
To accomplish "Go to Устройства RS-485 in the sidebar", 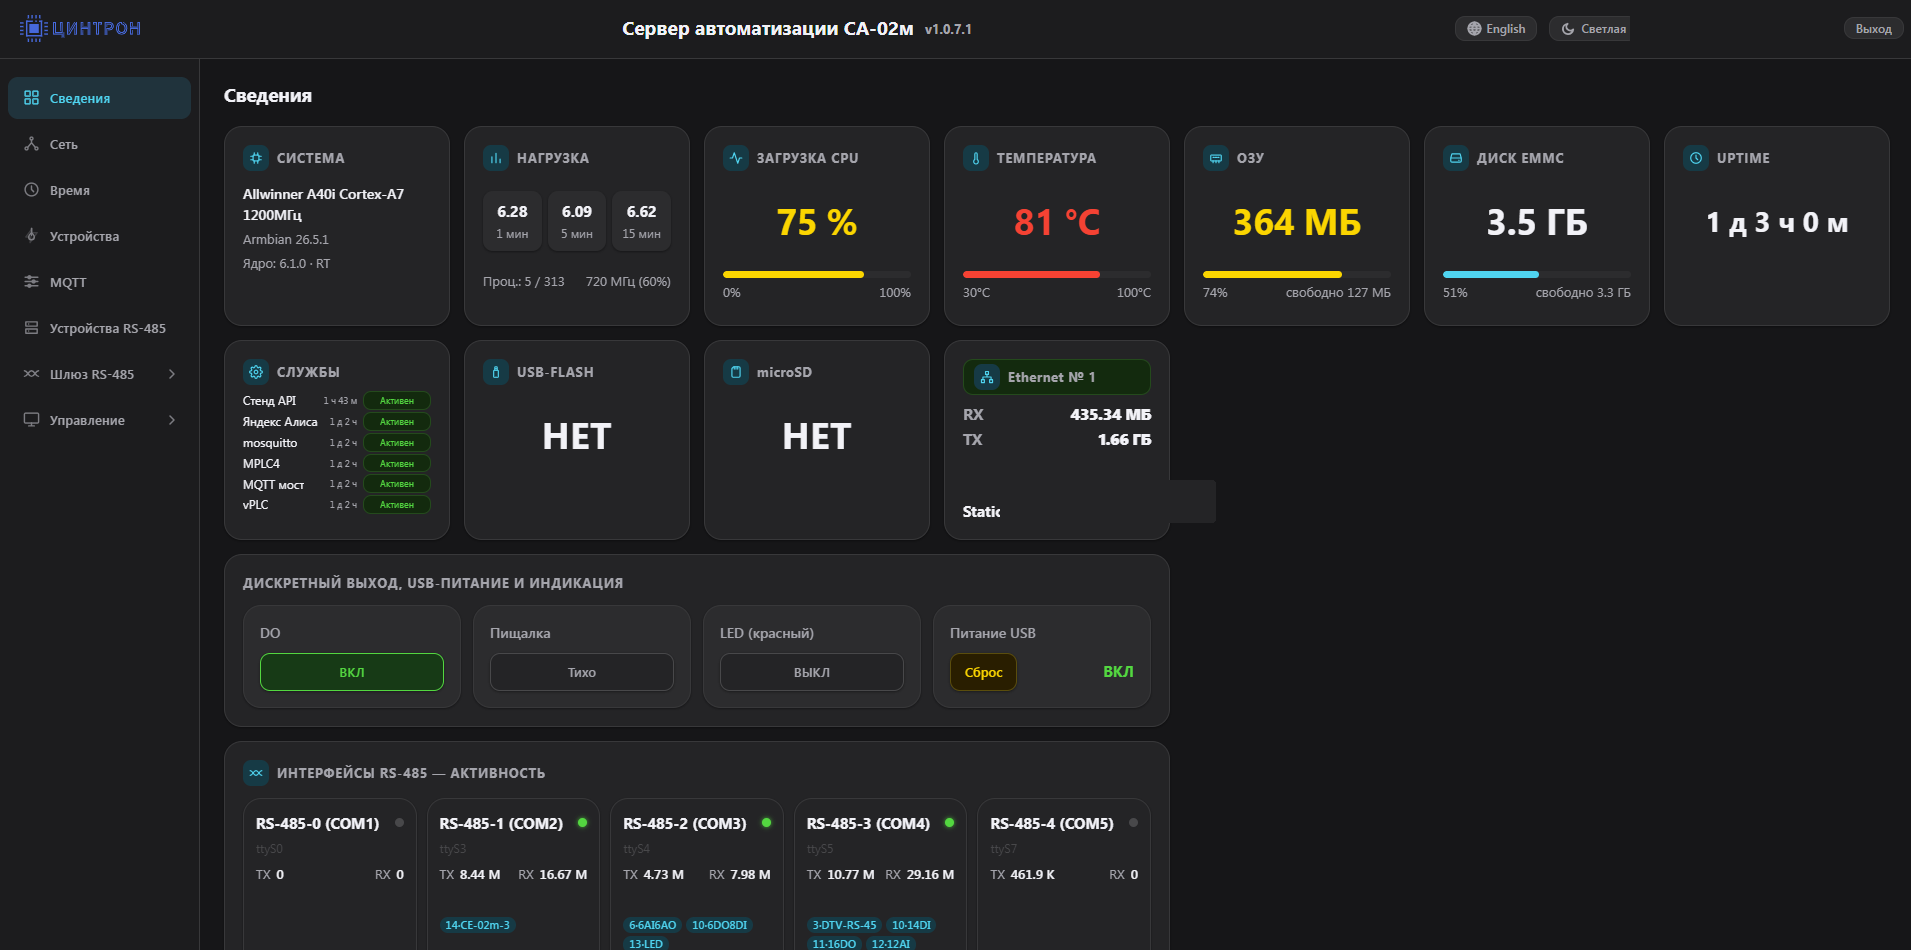I will [99, 328].
